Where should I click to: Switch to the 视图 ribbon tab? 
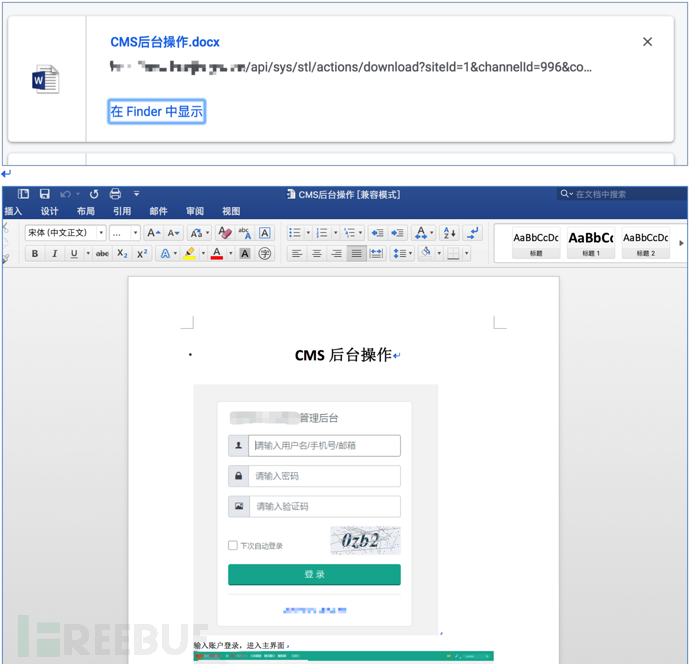click(231, 211)
